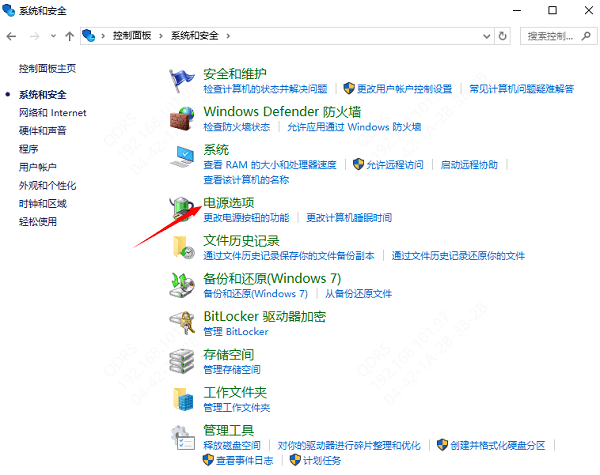Click 常见计算机问题疑难解答
600x475 pixels.
coord(522,89)
